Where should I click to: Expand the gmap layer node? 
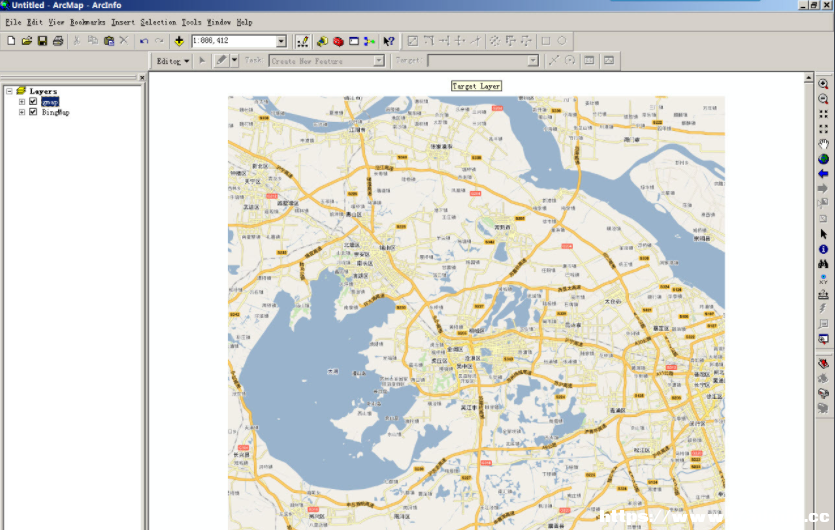[x=22, y=101]
